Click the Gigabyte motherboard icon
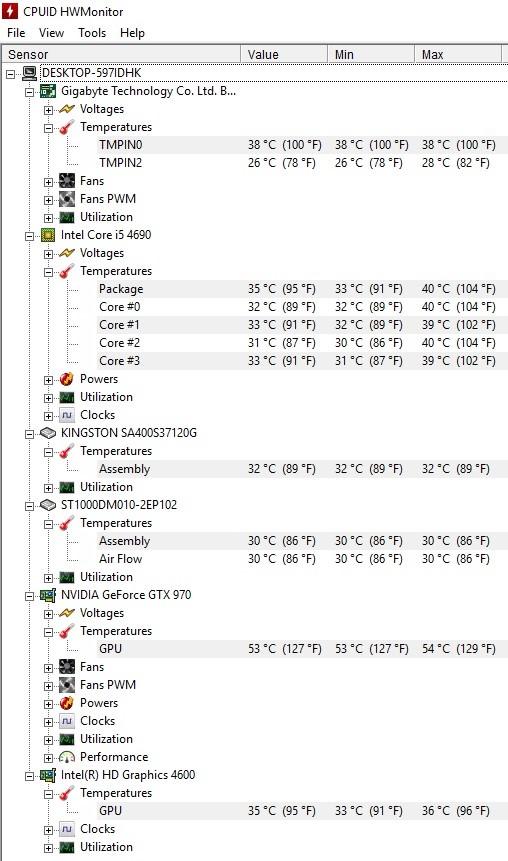Viewport: 508px width, 861px height. tap(48, 91)
